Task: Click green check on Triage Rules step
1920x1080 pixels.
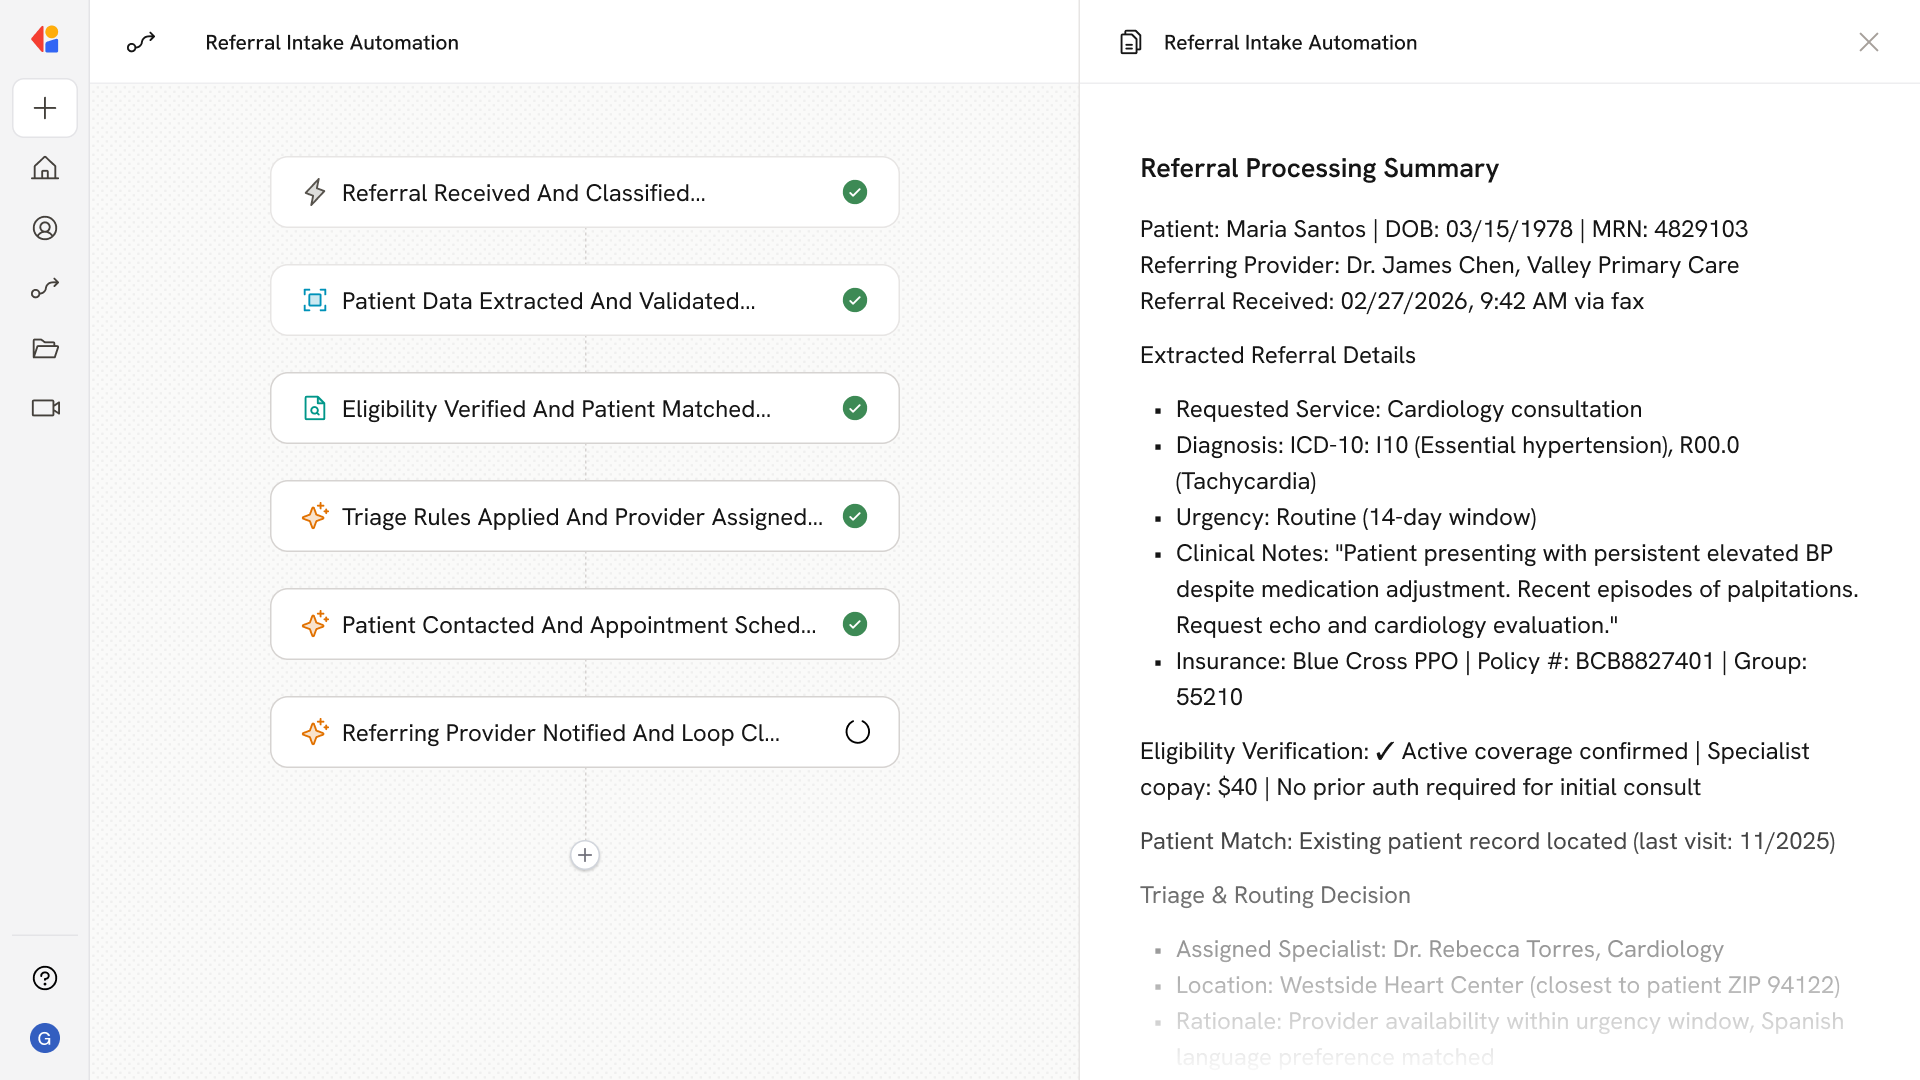Action: [x=855, y=516]
